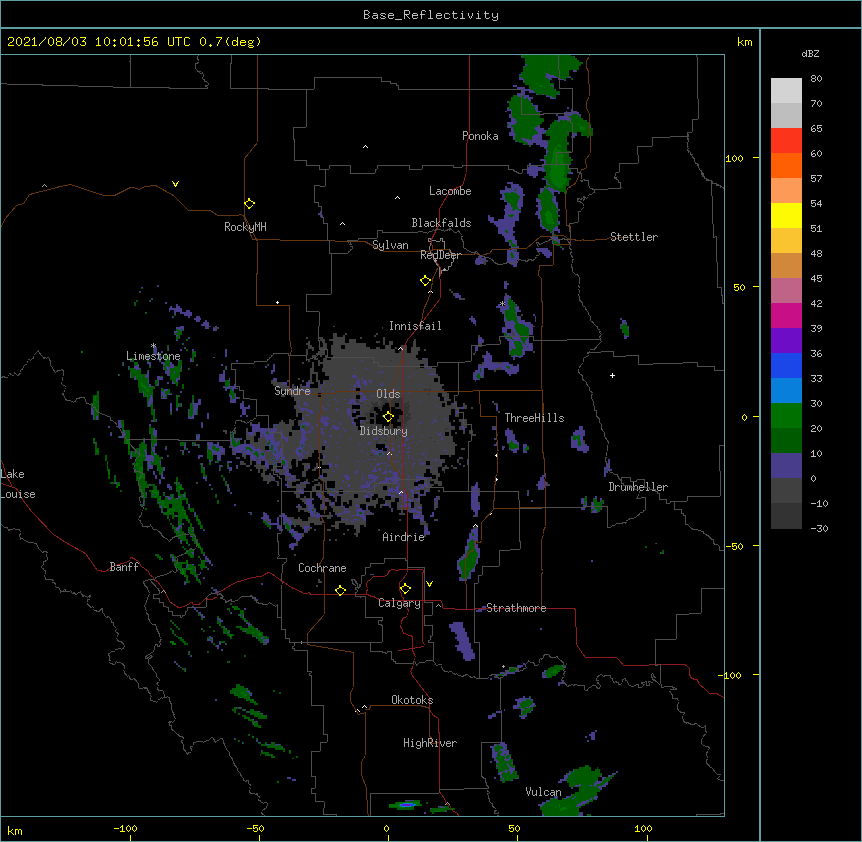Click the Limestone label
Image resolution: width=862 pixels, height=842 pixels.
tap(153, 356)
